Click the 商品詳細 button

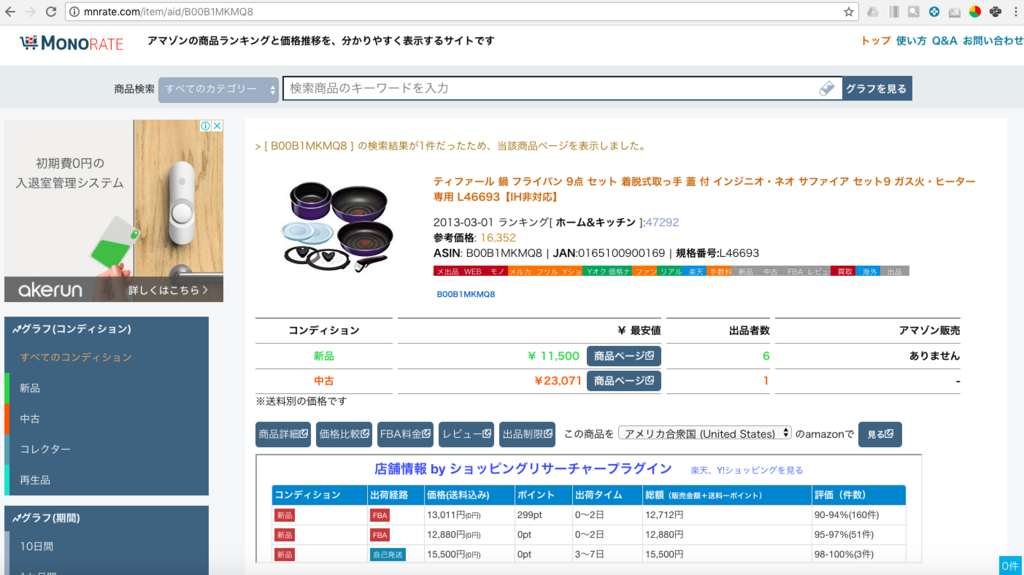coord(283,434)
